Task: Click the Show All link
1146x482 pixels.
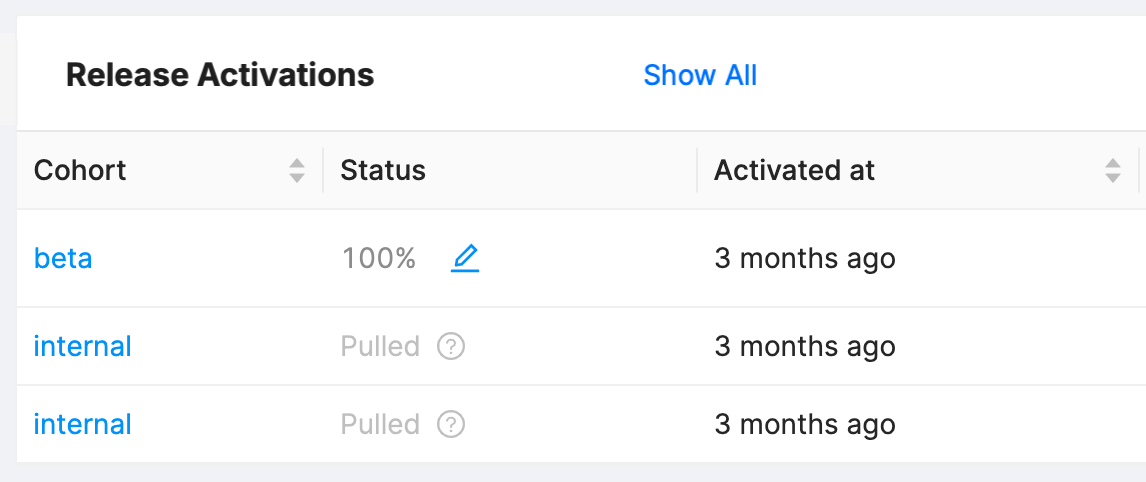Action: click(x=700, y=75)
